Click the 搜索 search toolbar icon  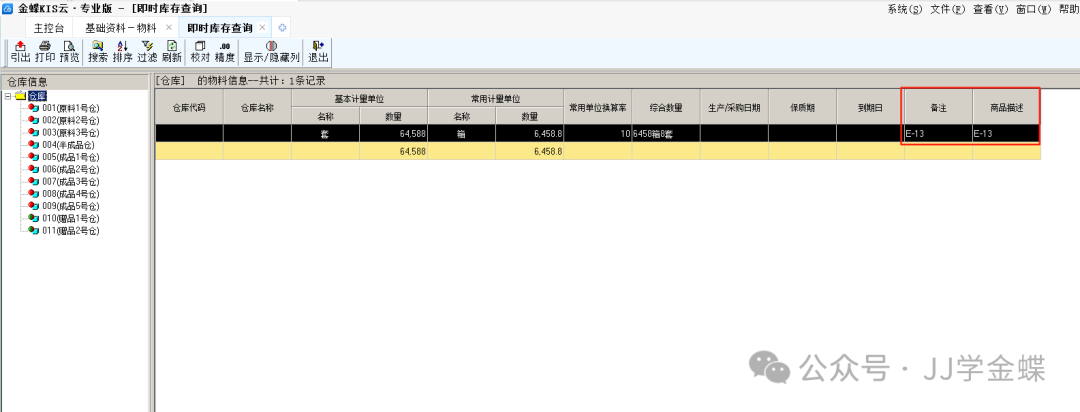click(98, 52)
